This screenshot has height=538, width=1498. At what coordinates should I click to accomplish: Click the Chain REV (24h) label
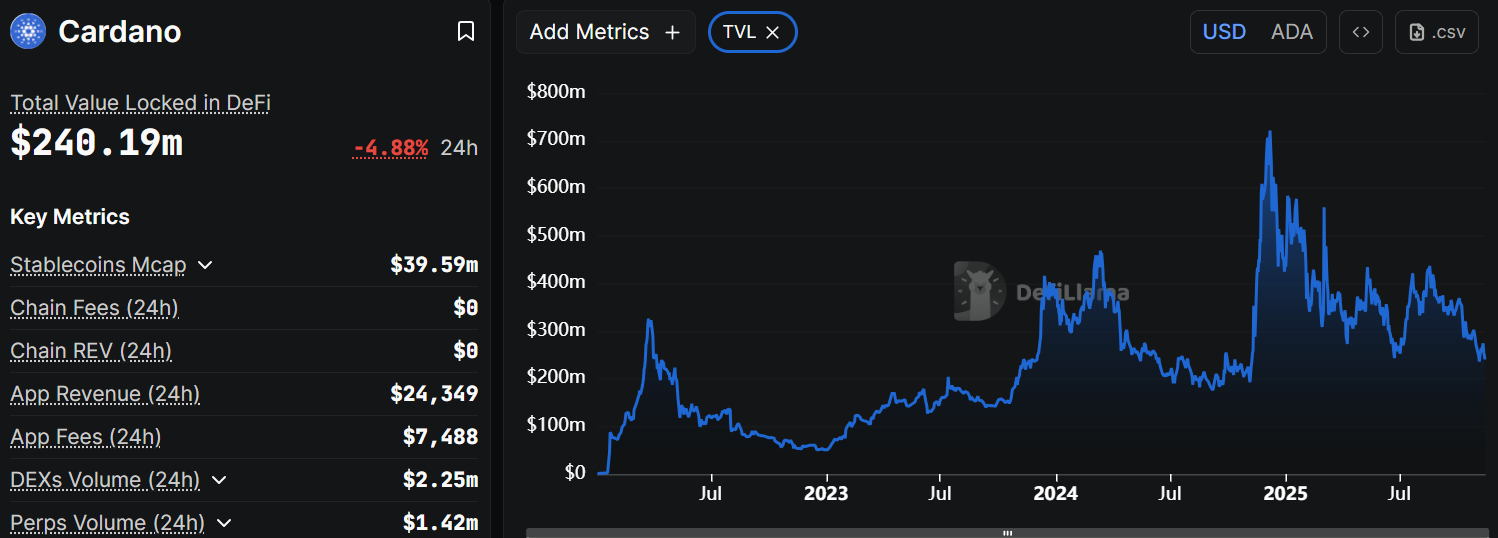[x=91, y=351]
